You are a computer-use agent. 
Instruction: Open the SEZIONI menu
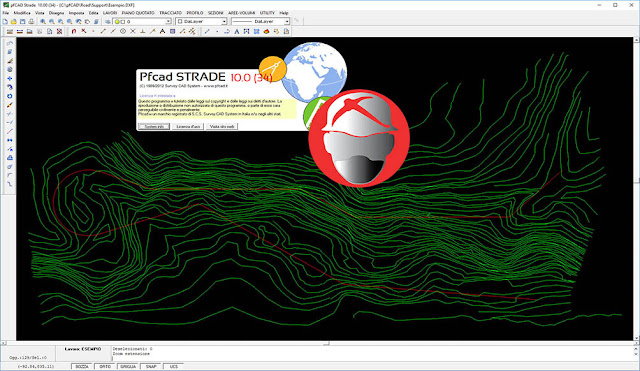pos(216,13)
